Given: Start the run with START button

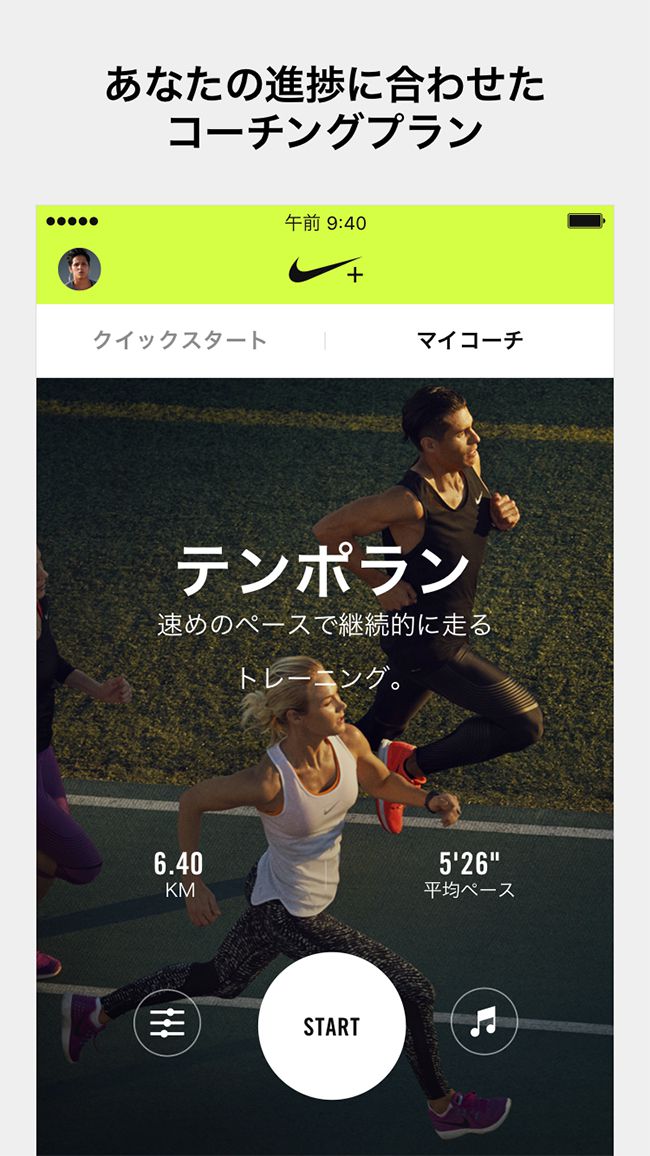Looking at the screenshot, I should click(332, 1026).
